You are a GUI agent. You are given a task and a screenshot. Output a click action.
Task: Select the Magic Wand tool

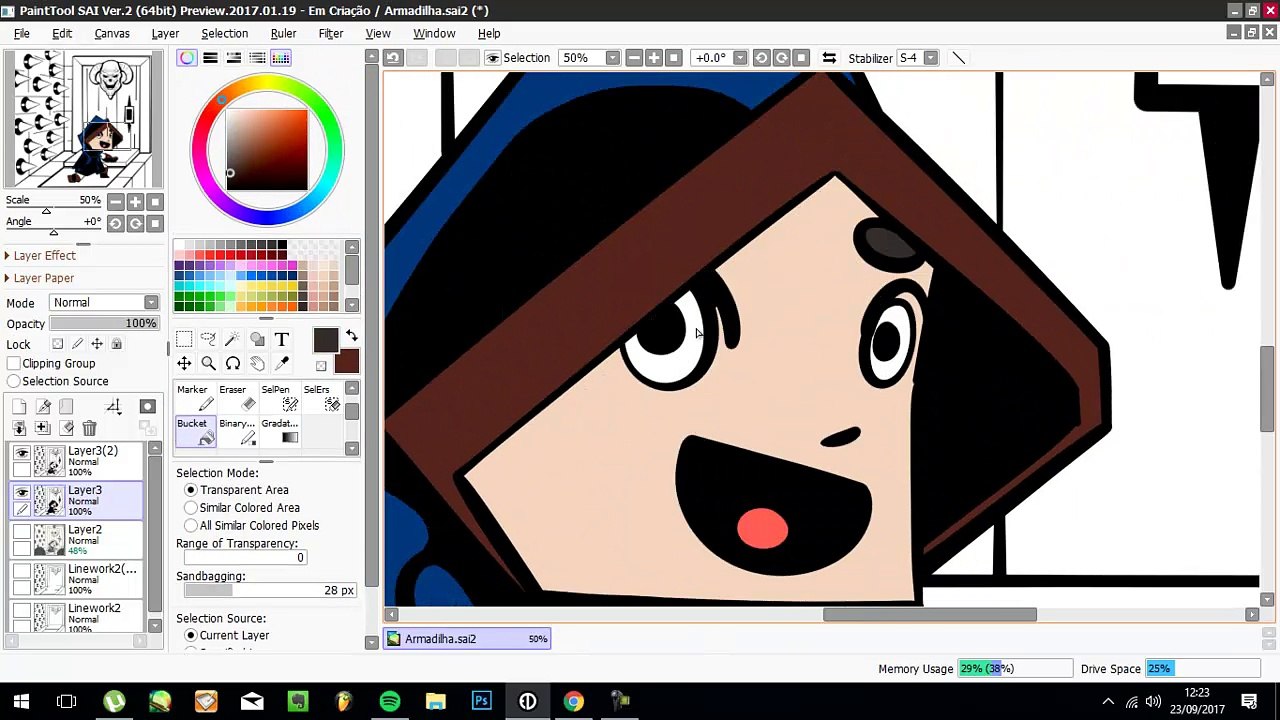pyautogui.click(x=232, y=340)
